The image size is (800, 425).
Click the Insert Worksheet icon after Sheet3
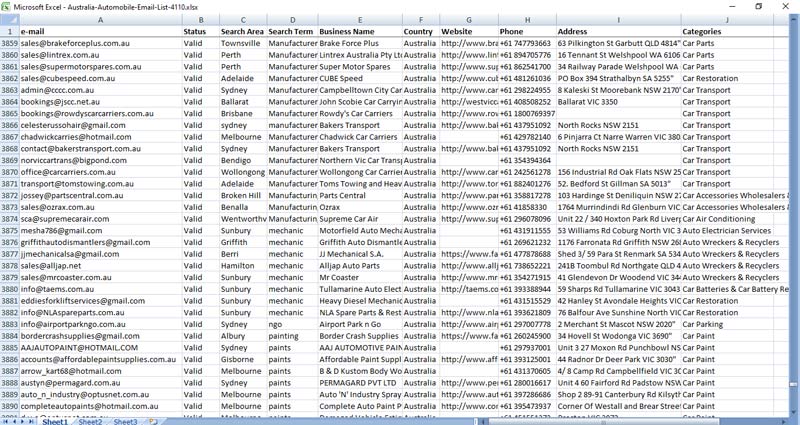click(x=153, y=422)
